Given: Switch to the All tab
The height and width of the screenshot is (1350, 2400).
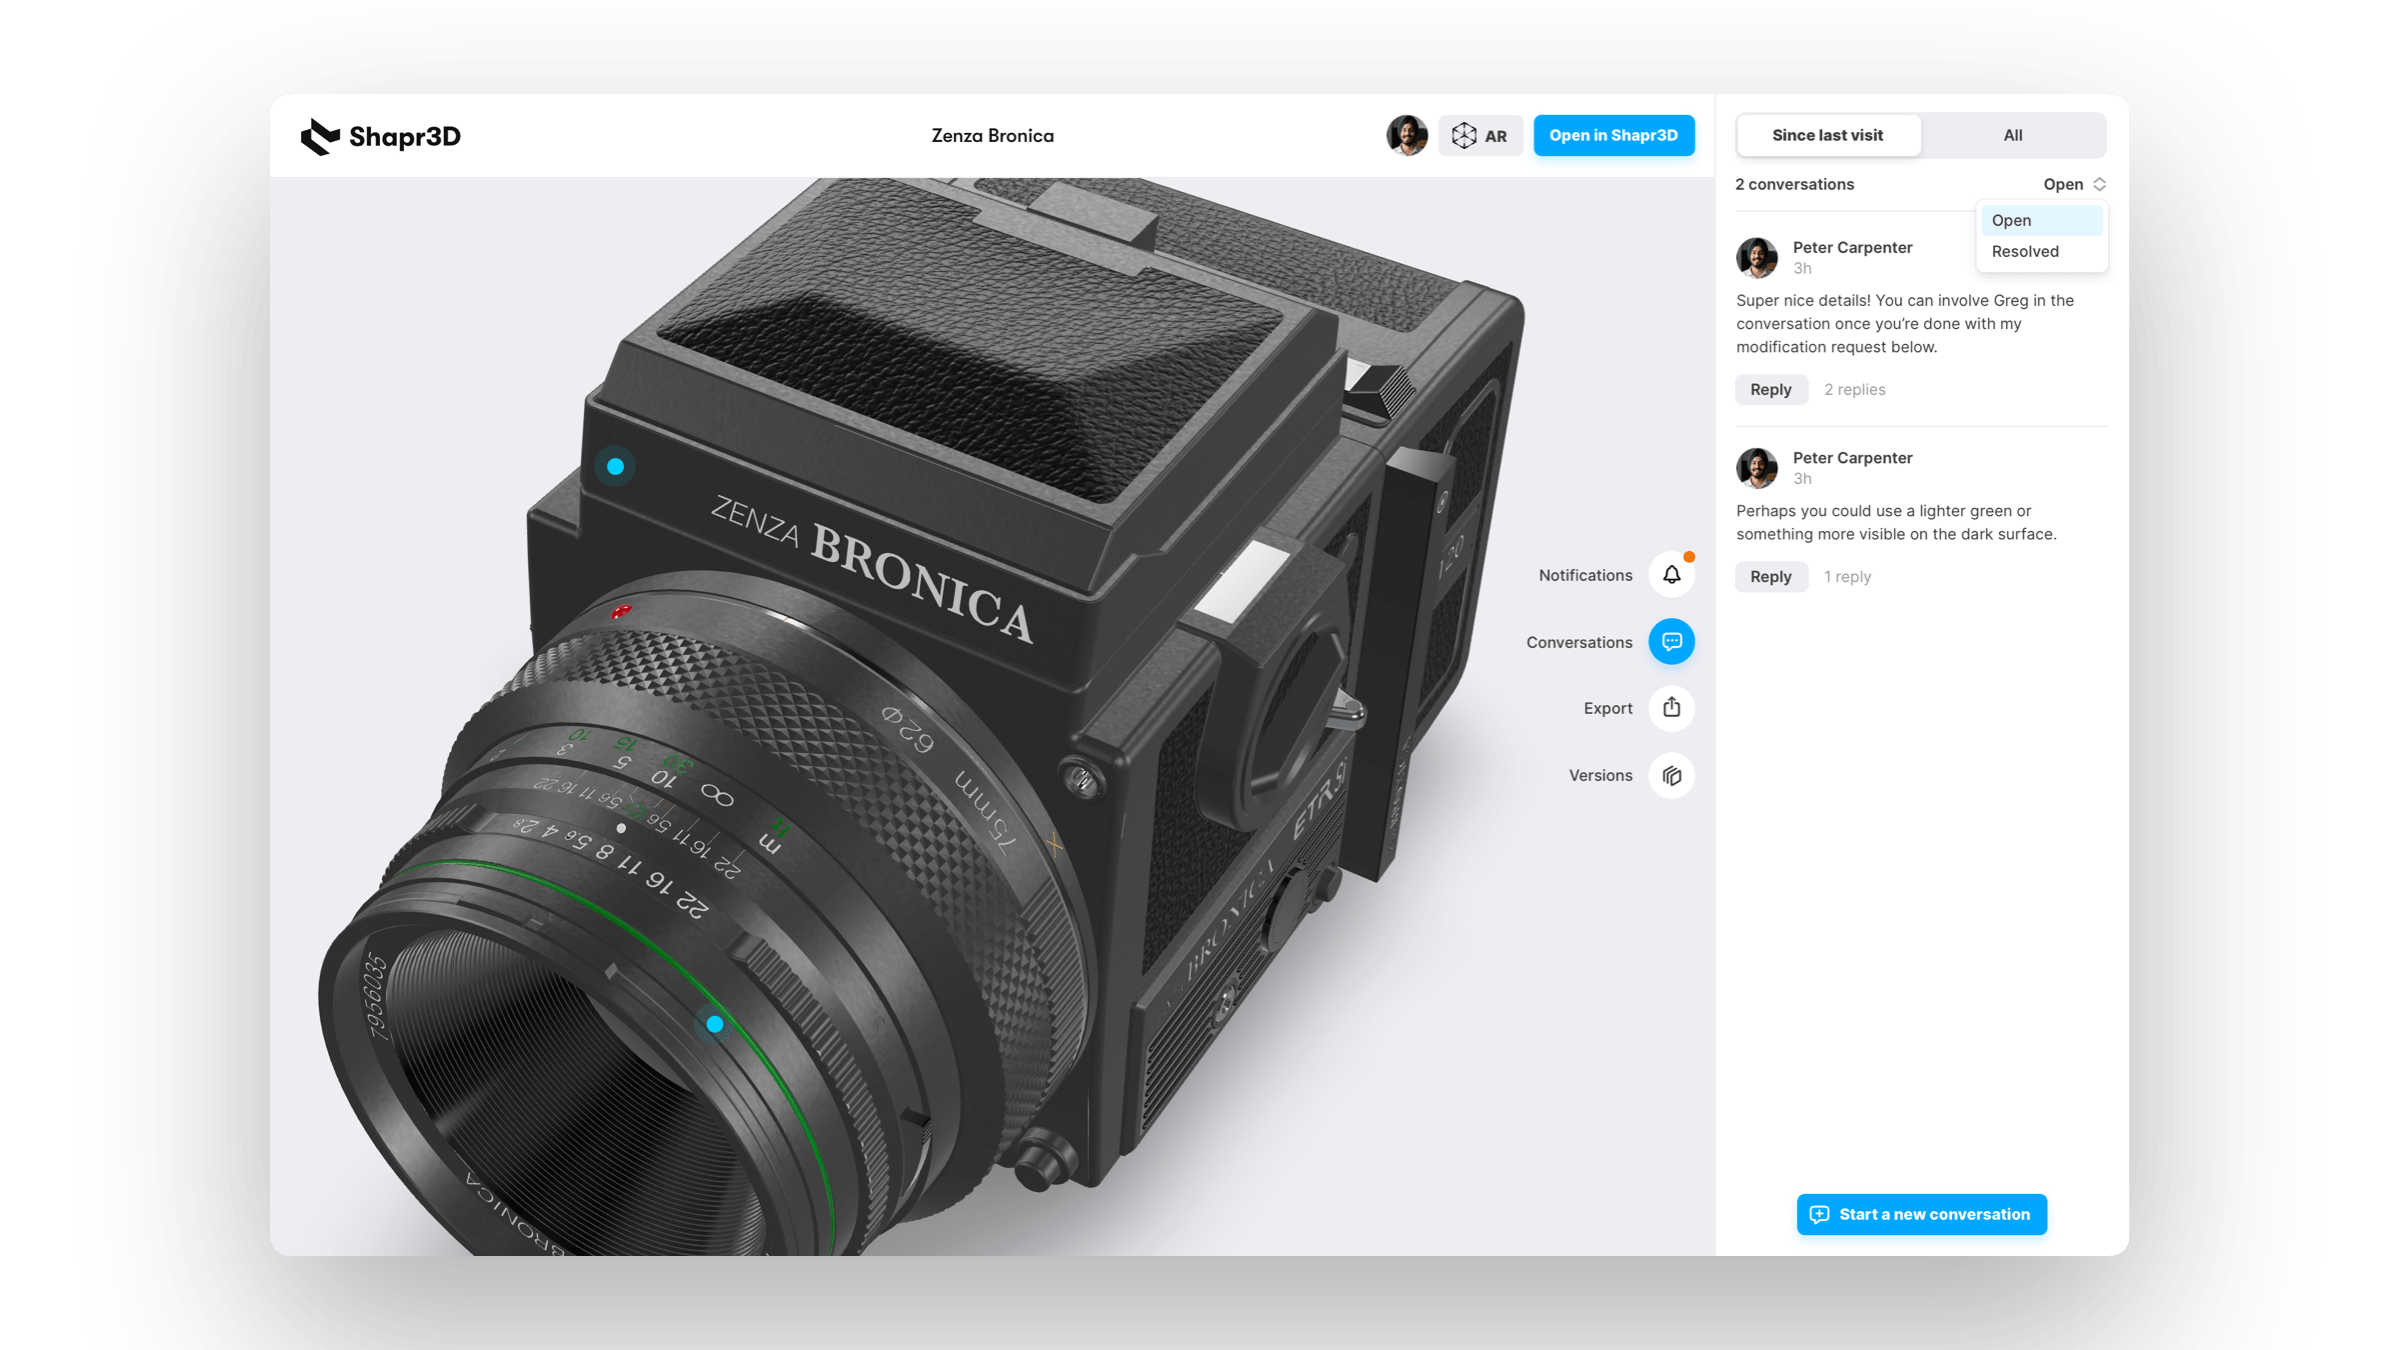Looking at the screenshot, I should coord(2012,135).
